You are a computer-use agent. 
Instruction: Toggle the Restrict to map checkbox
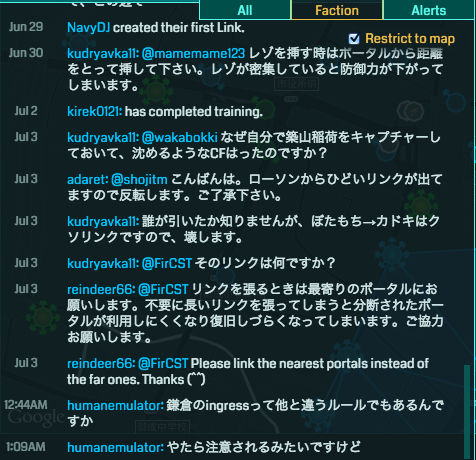[354, 39]
